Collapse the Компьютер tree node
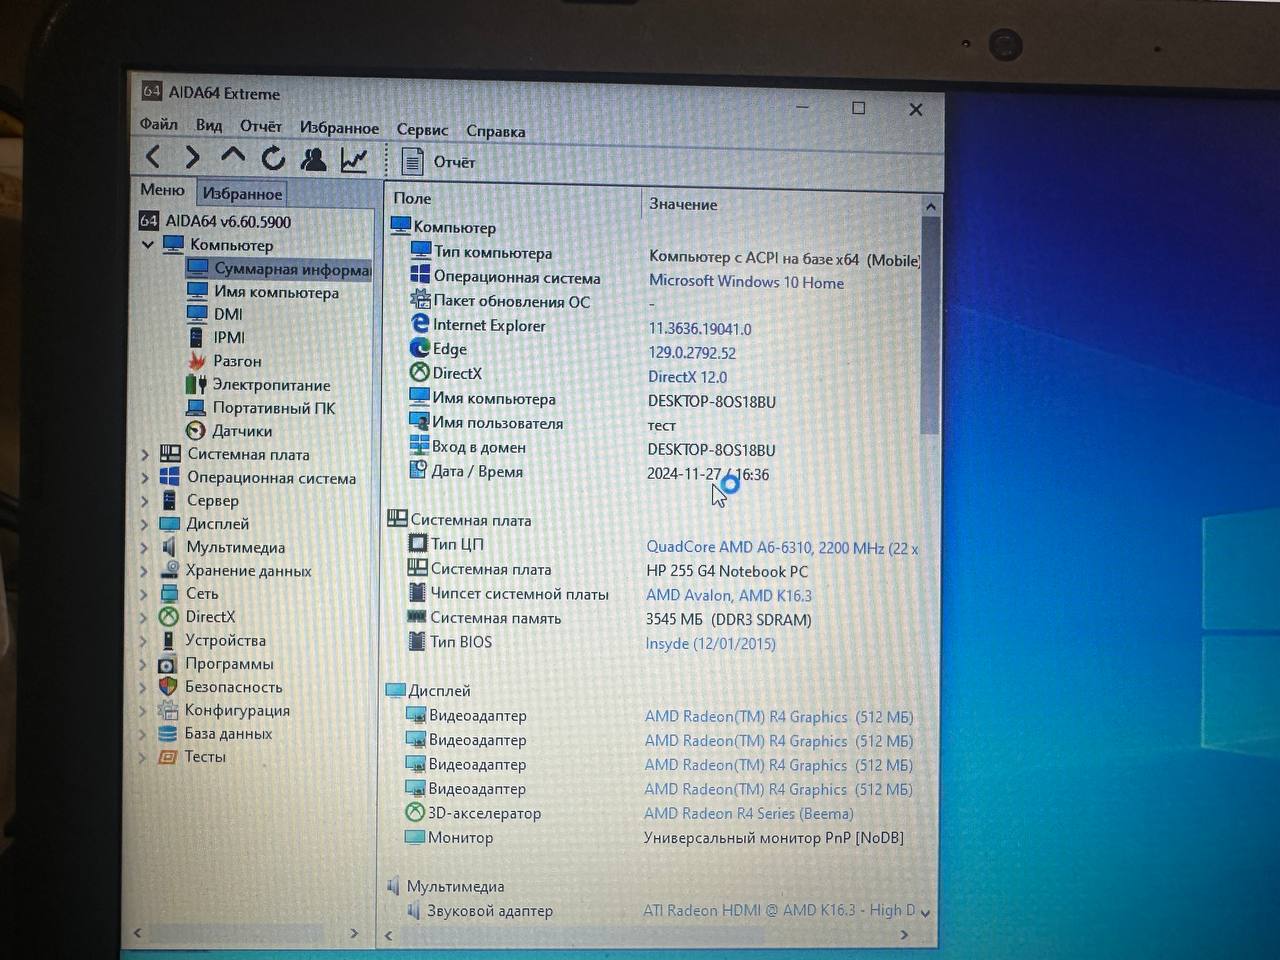 [x=148, y=244]
